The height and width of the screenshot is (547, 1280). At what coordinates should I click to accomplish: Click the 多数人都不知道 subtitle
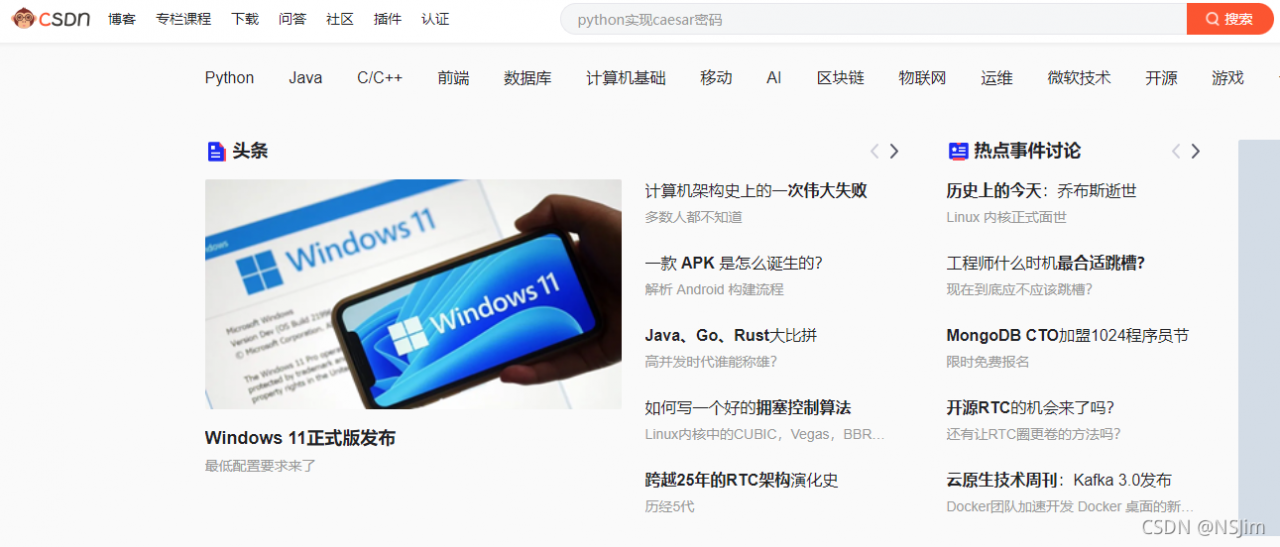click(x=694, y=217)
